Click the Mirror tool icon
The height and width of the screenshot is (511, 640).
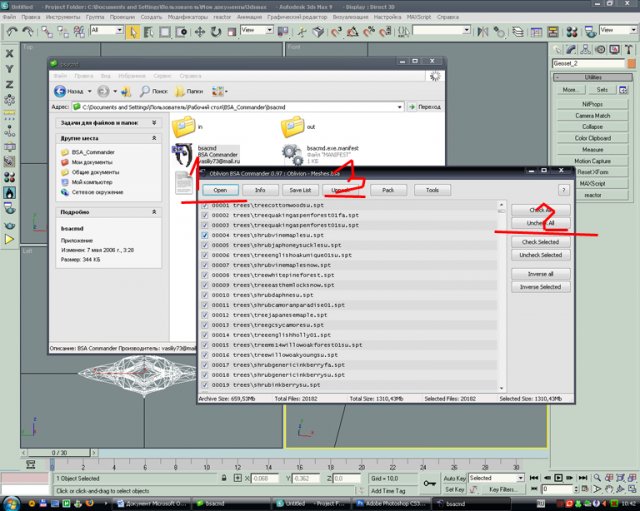482,31
